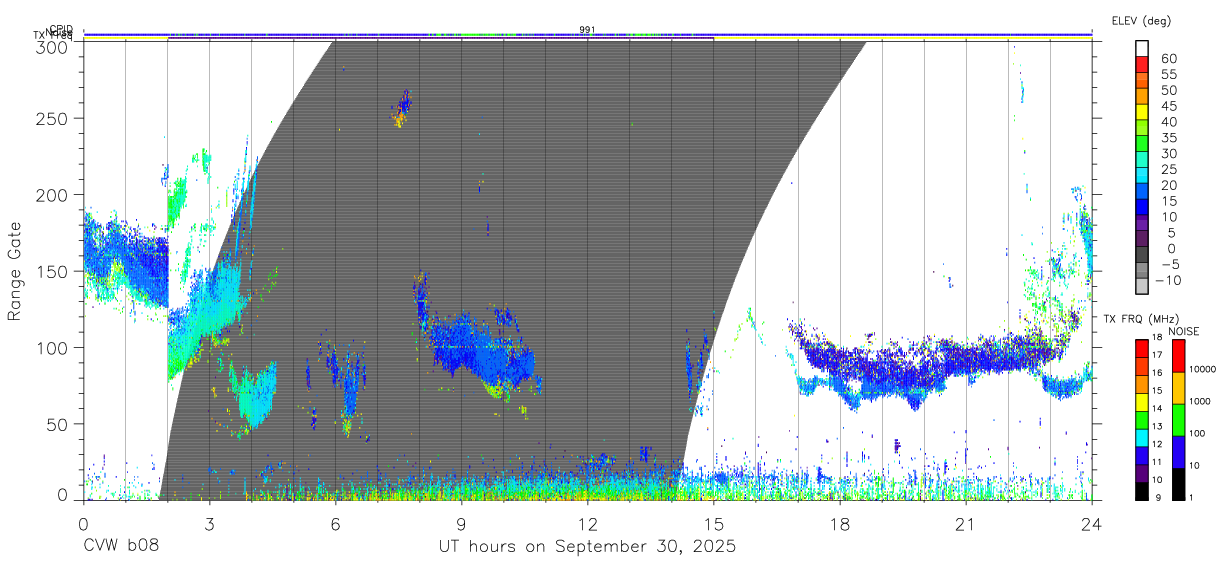The height and width of the screenshot is (567, 1228).
Task: Click UT hour tick label '24'
Action: (1091, 524)
